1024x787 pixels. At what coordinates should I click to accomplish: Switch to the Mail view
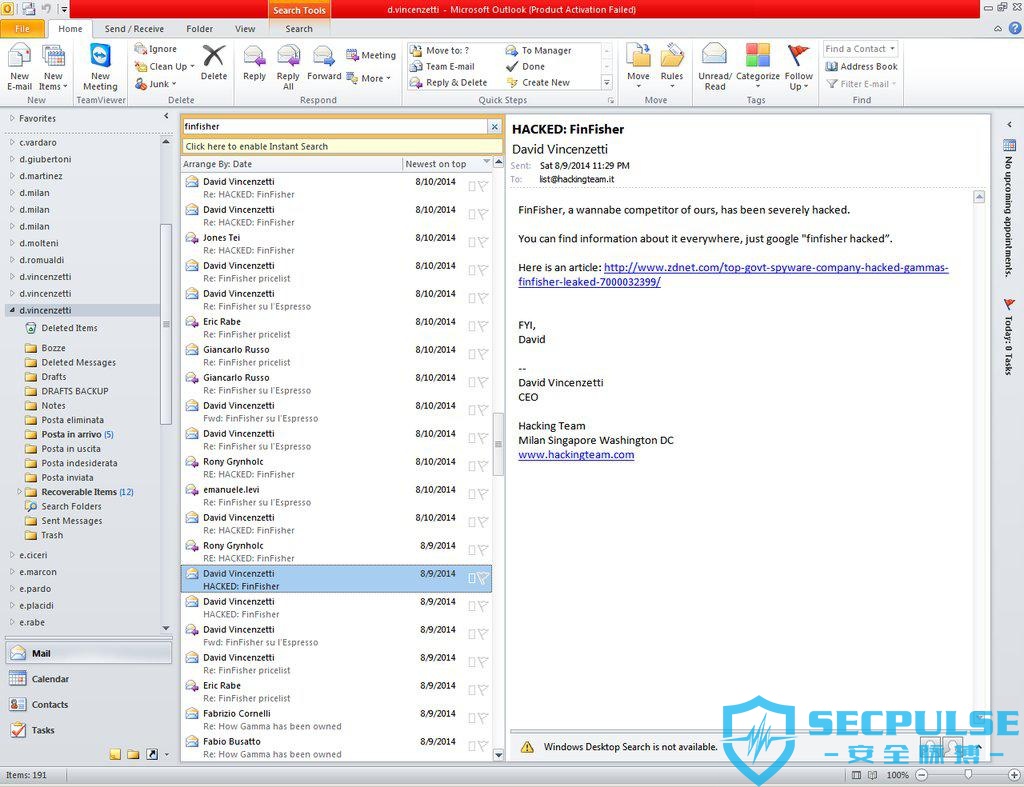point(88,653)
